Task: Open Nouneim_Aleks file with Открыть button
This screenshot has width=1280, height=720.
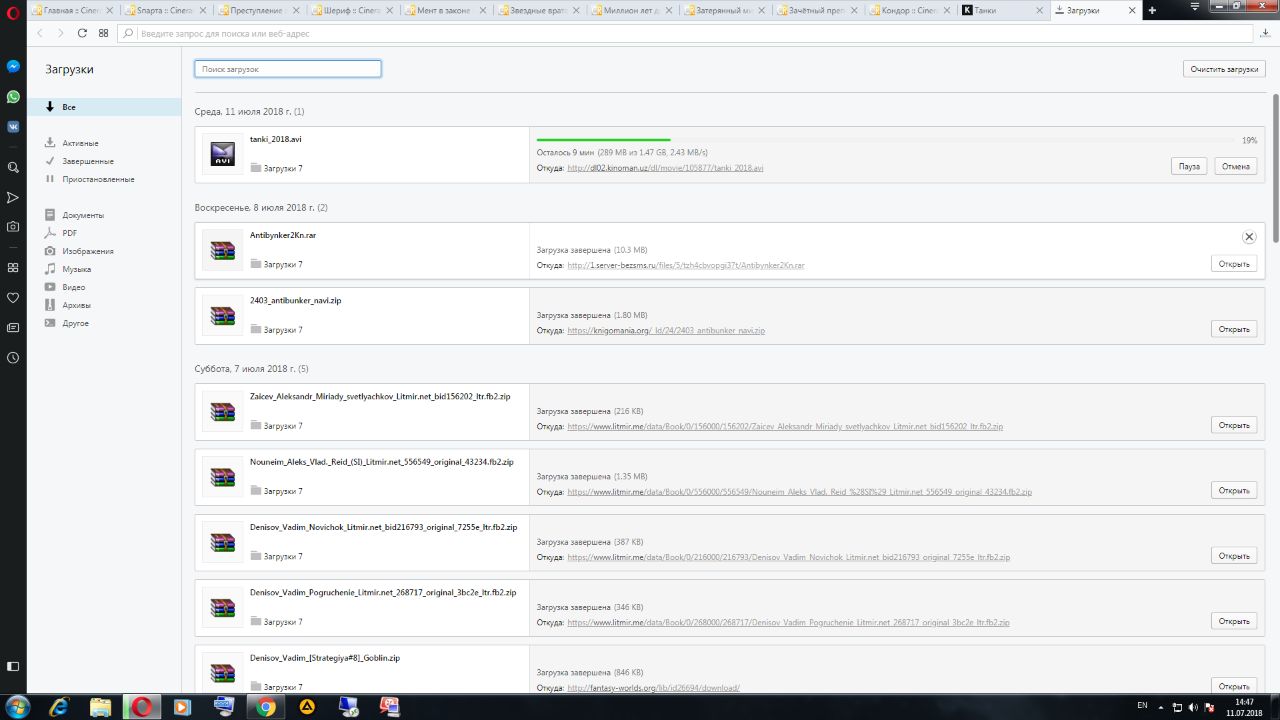Action: [1234, 490]
